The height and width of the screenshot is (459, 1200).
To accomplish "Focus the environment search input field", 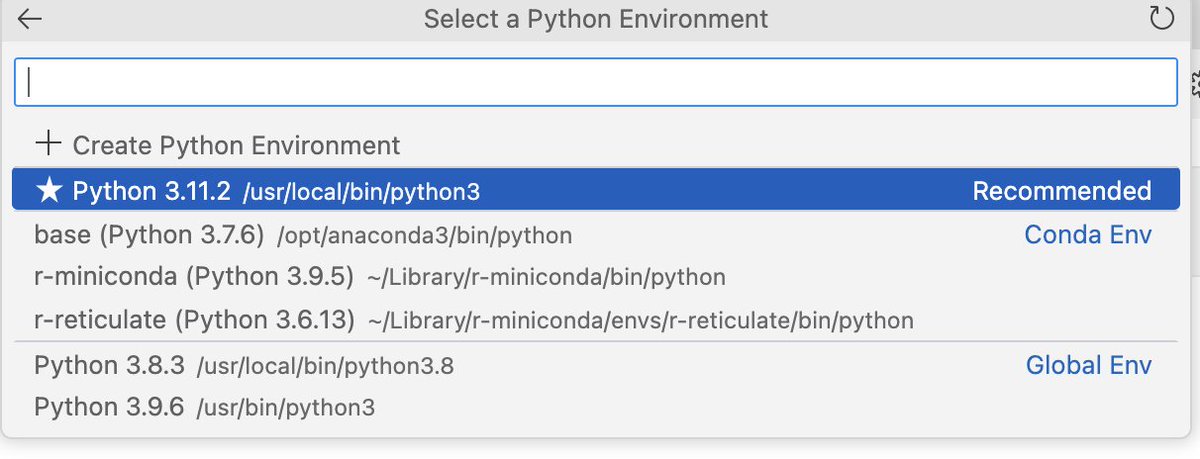I will [596, 82].
